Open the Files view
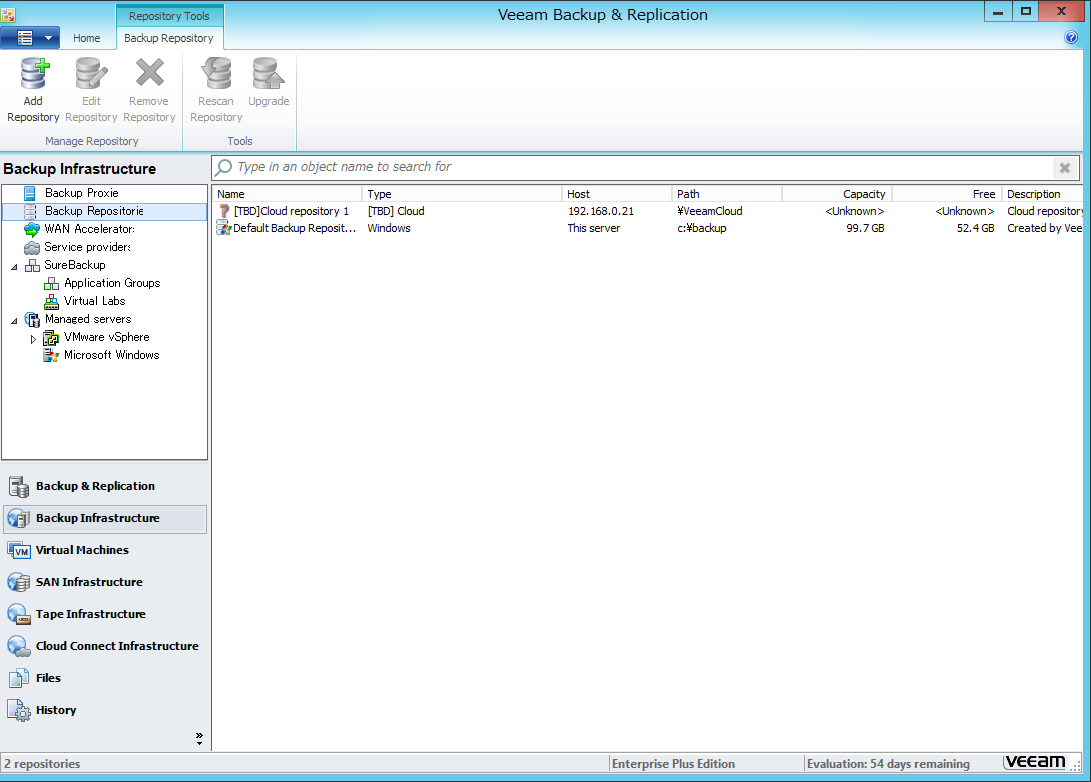The width and height of the screenshot is (1091, 782). (x=105, y=678)
